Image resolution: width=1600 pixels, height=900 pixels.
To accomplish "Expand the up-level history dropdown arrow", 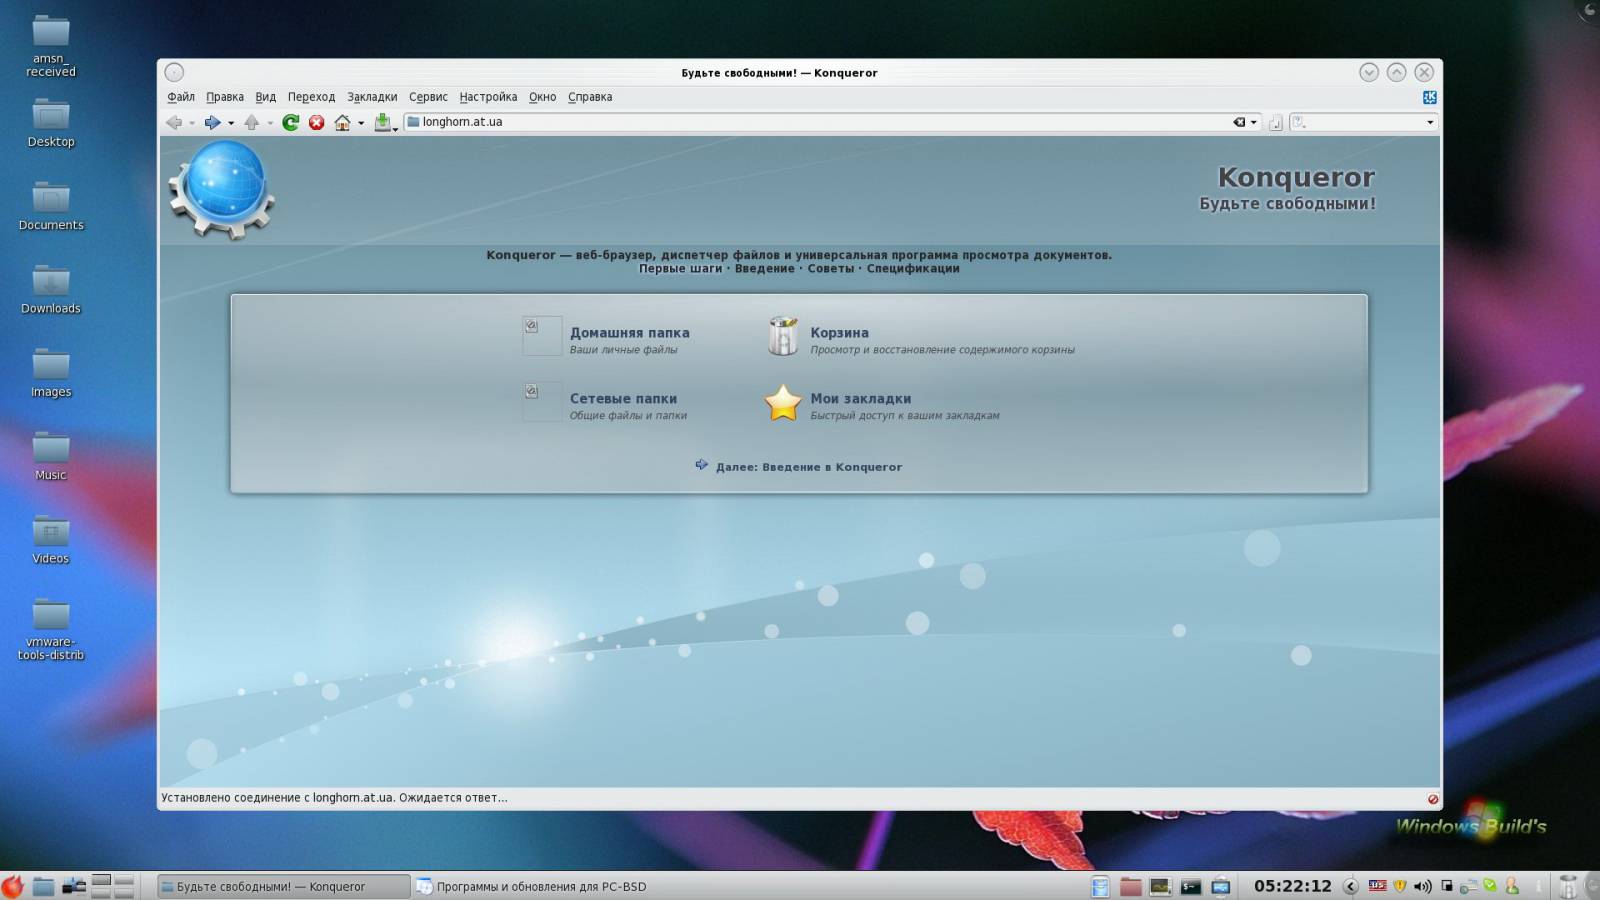I will coord(269,123).
